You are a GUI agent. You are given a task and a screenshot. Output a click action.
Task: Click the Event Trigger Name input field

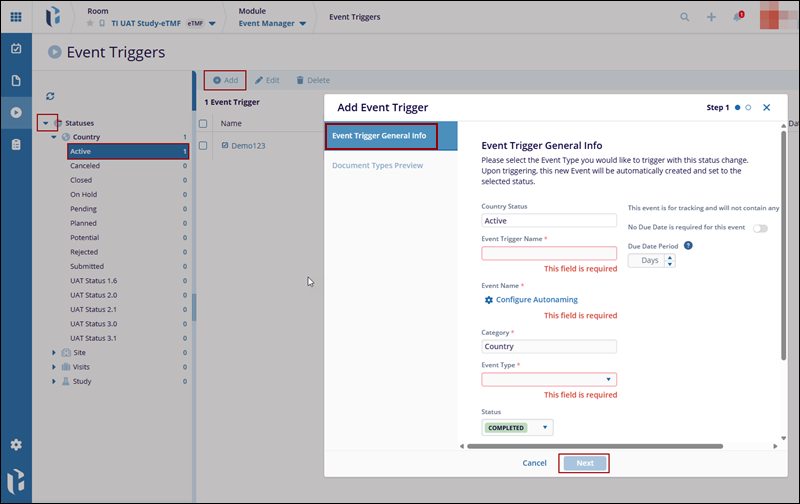pos(549,254)
